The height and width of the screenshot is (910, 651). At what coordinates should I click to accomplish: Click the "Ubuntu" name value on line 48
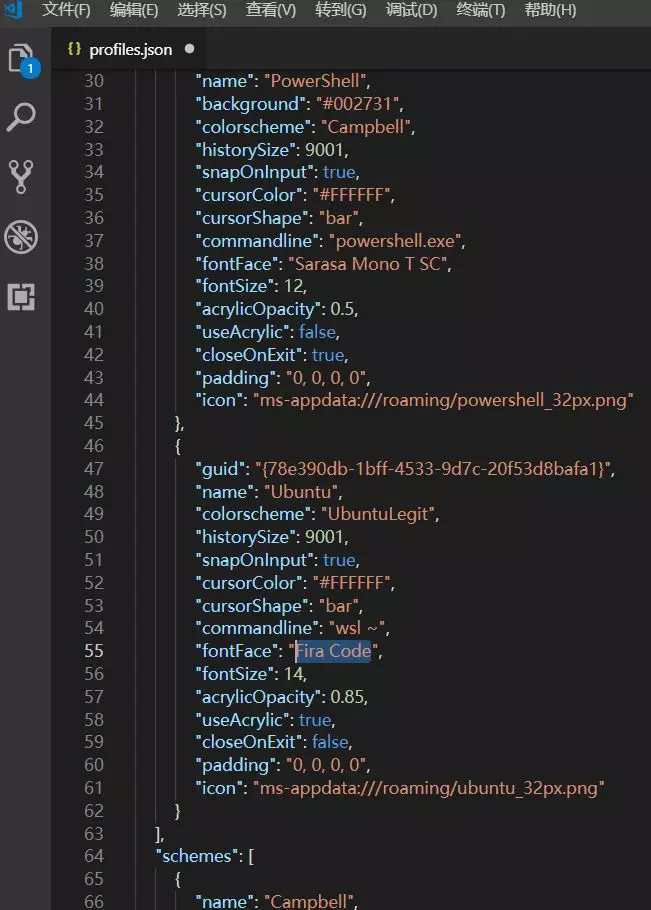pos(301,492)
